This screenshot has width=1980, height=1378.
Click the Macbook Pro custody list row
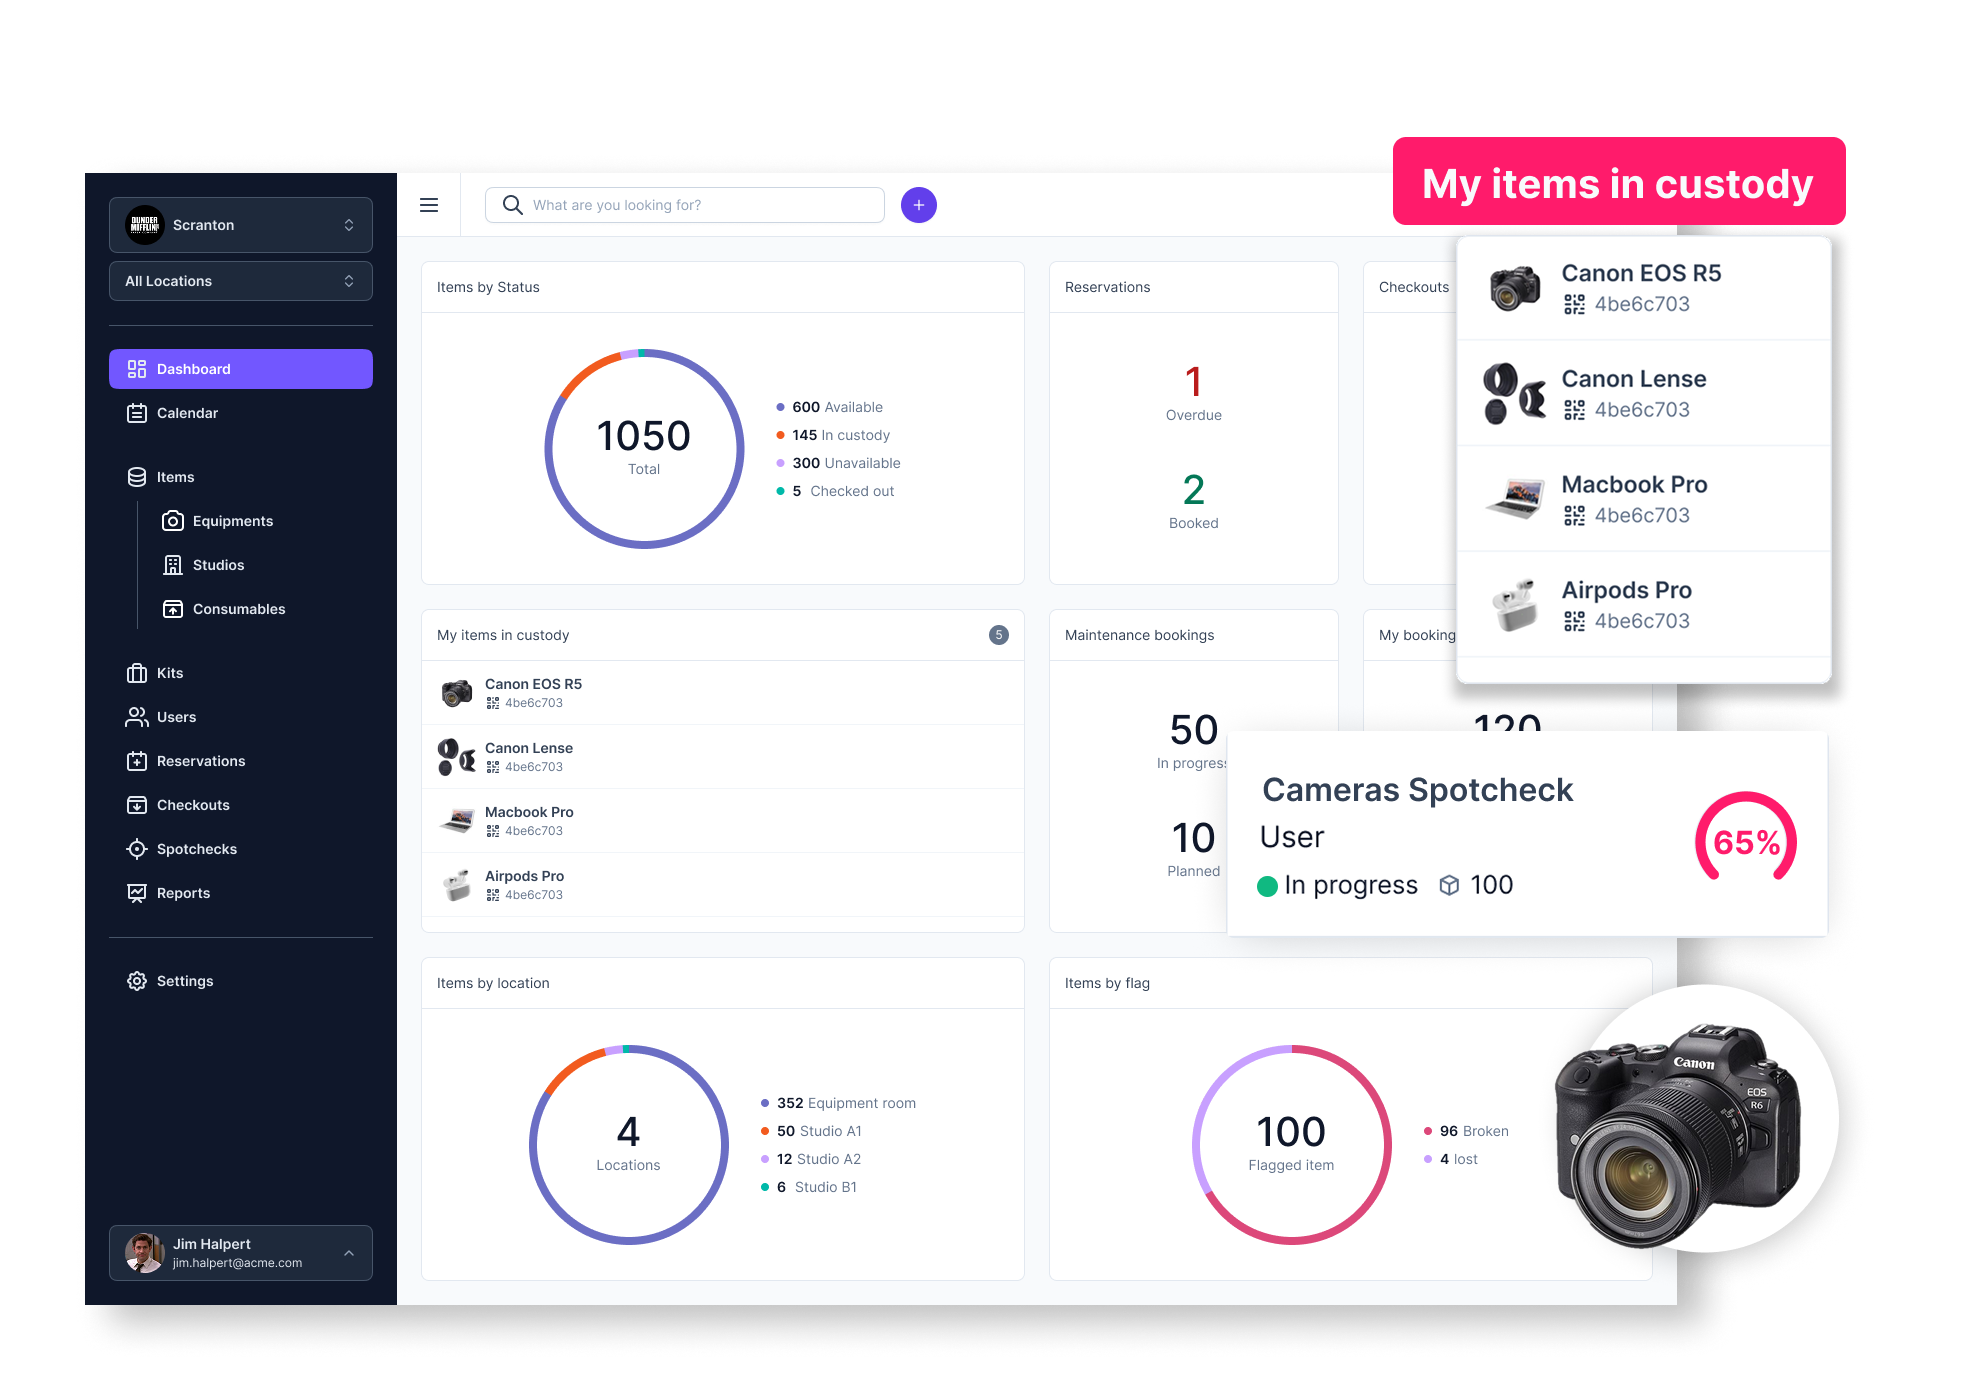click(723, 821)
